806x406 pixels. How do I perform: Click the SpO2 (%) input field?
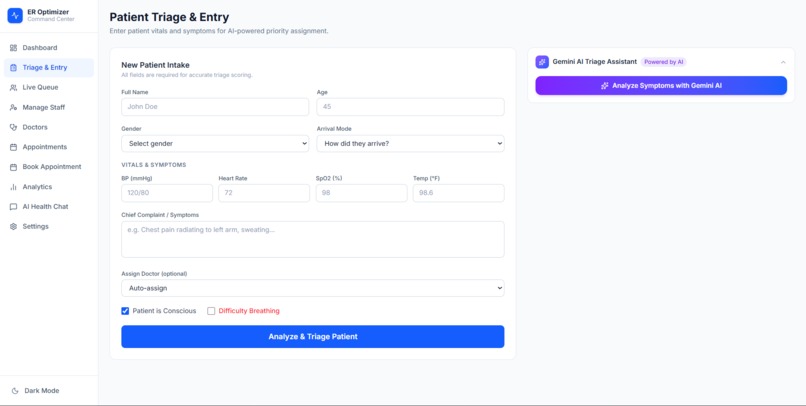[361, 193]
